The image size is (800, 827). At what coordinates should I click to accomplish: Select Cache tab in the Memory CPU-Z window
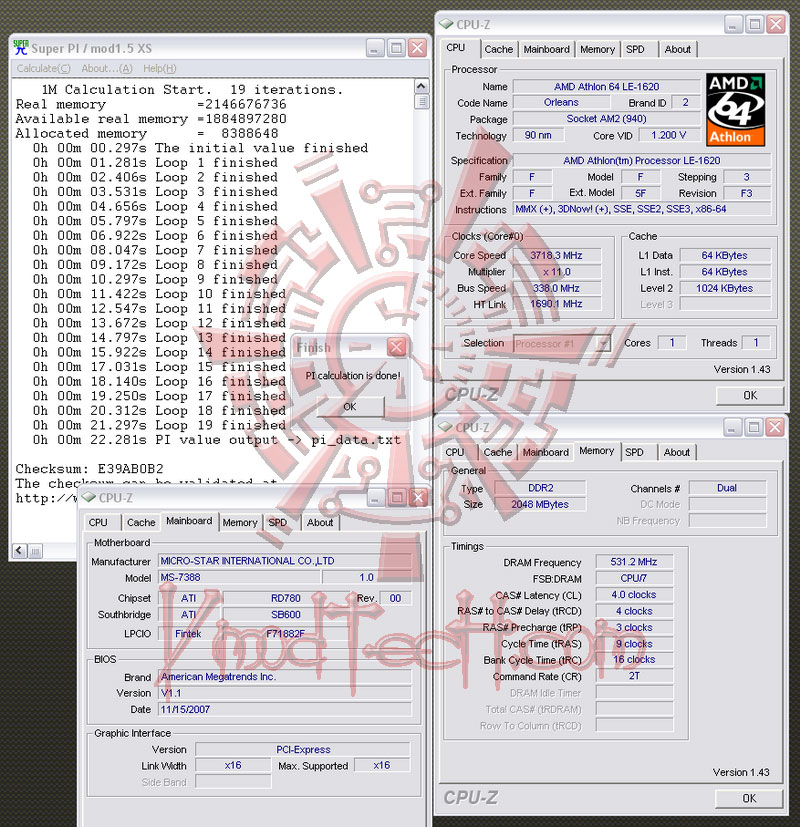pos(497,453)
